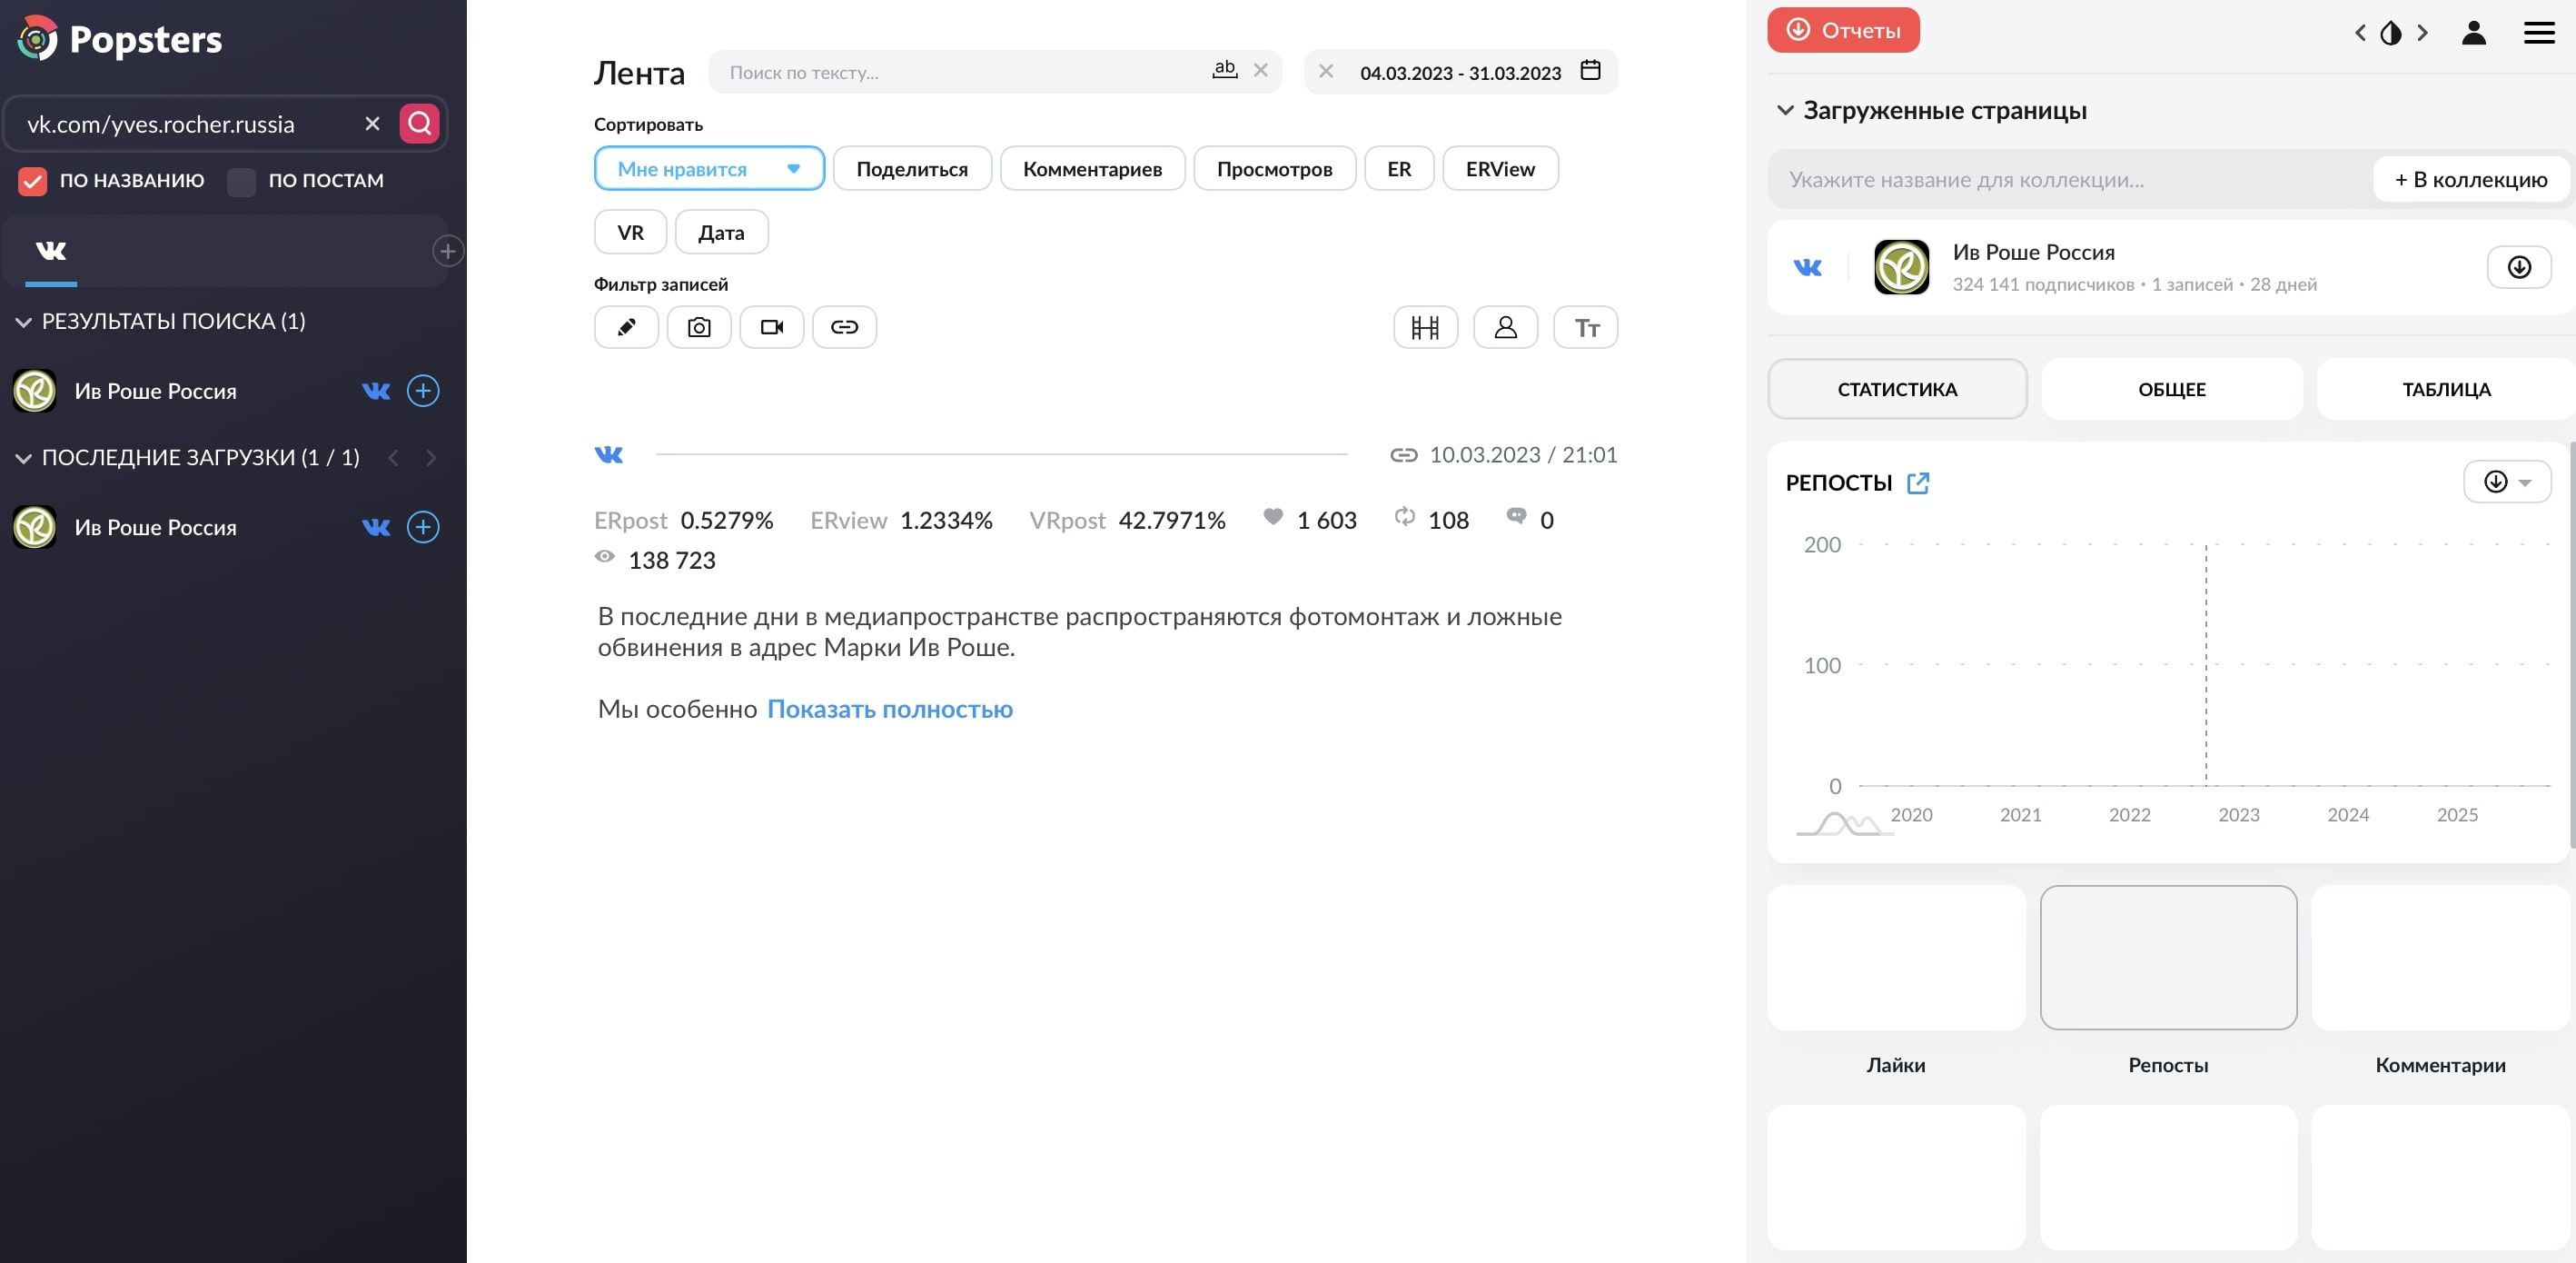Open VK source icon of the post

609,455
